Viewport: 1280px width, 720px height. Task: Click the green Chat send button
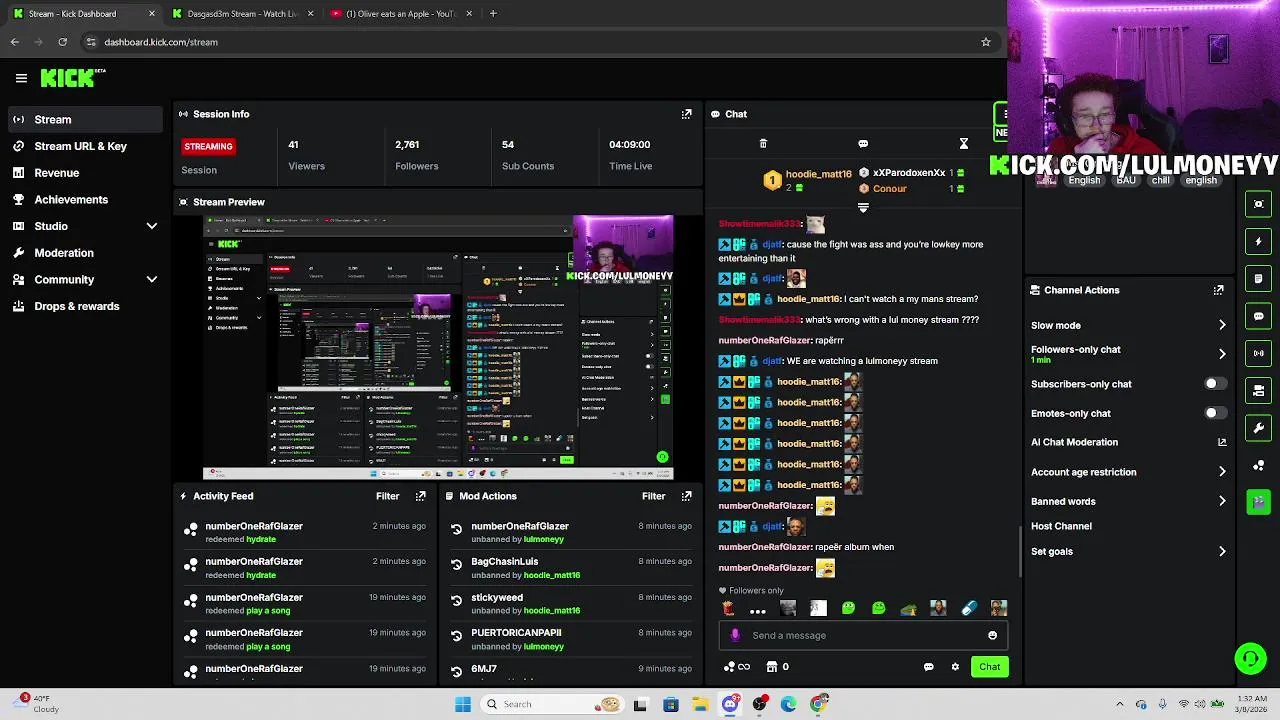pos(989,667)
